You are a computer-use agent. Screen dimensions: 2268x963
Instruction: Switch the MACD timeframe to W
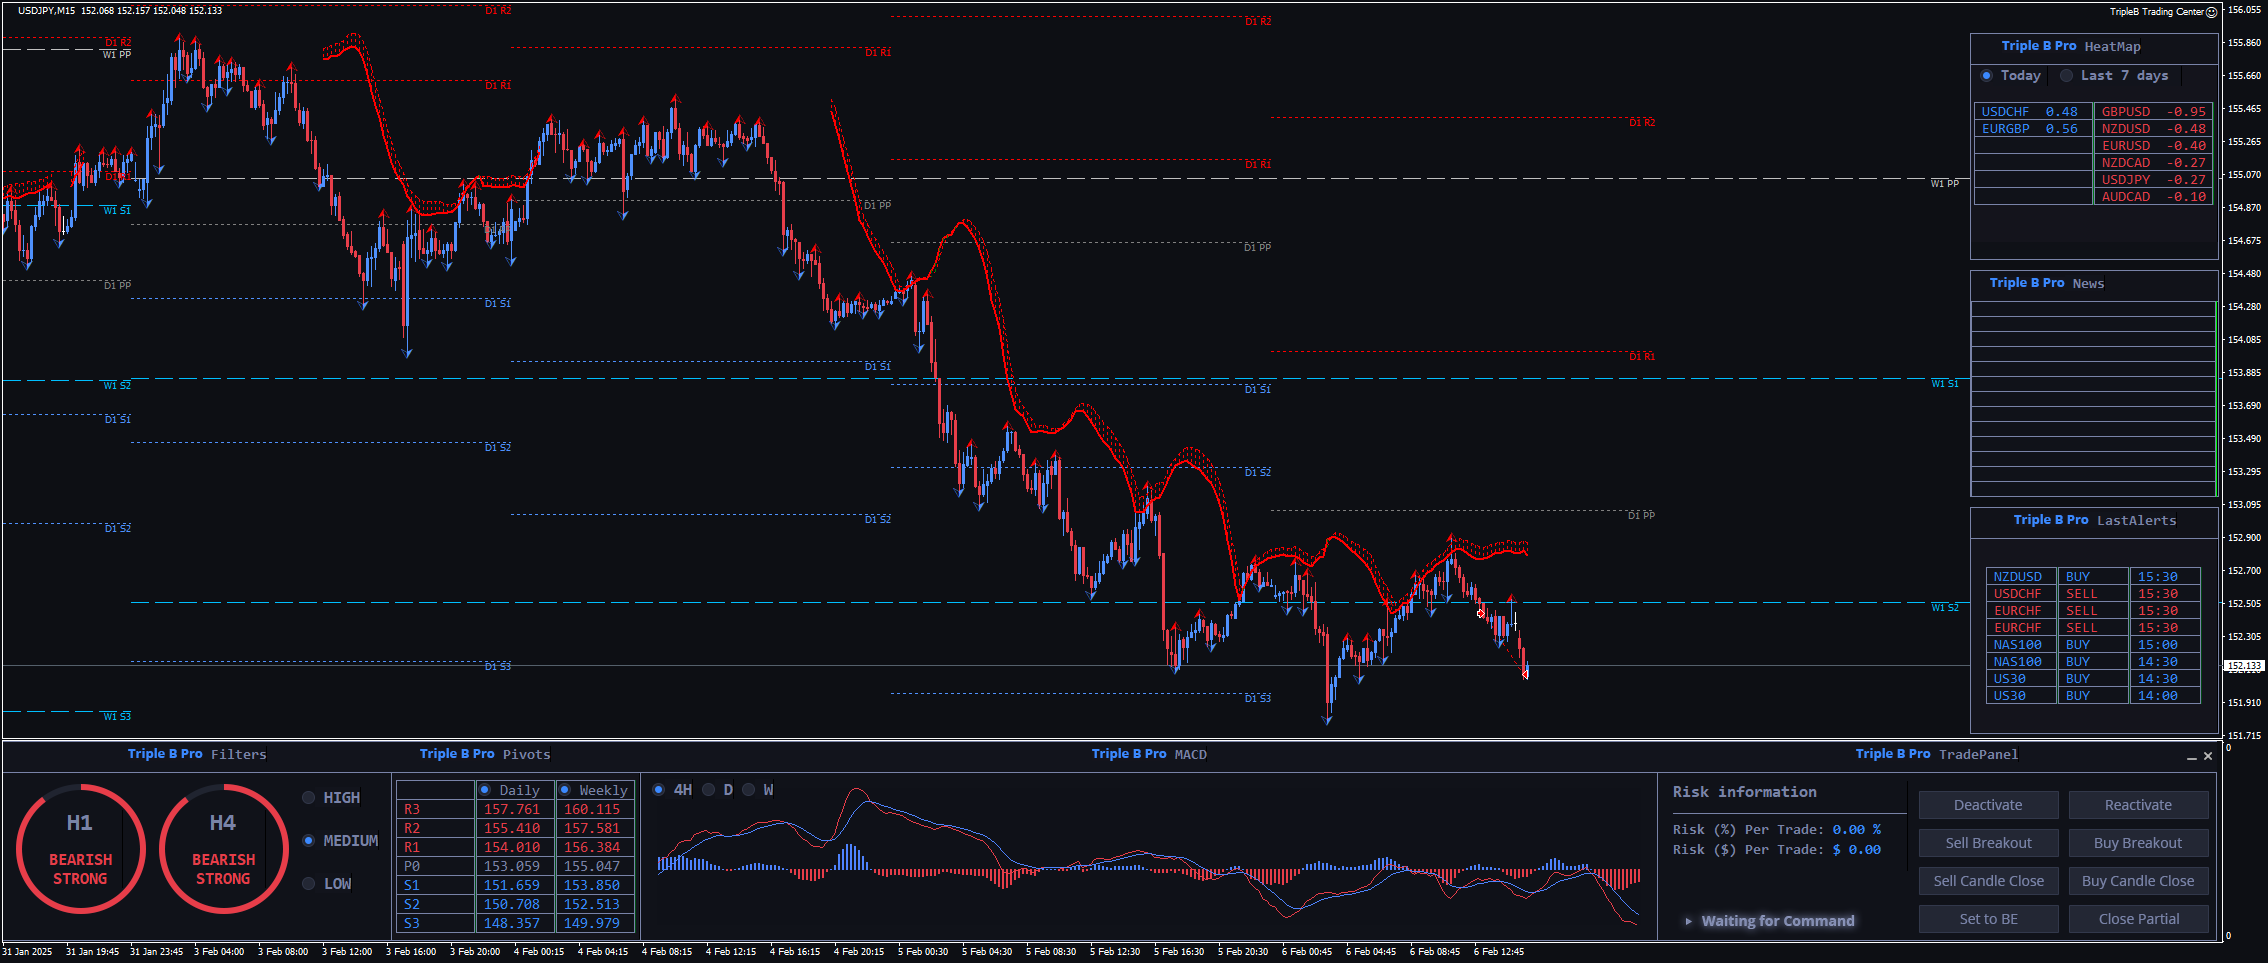pos(749,790)
